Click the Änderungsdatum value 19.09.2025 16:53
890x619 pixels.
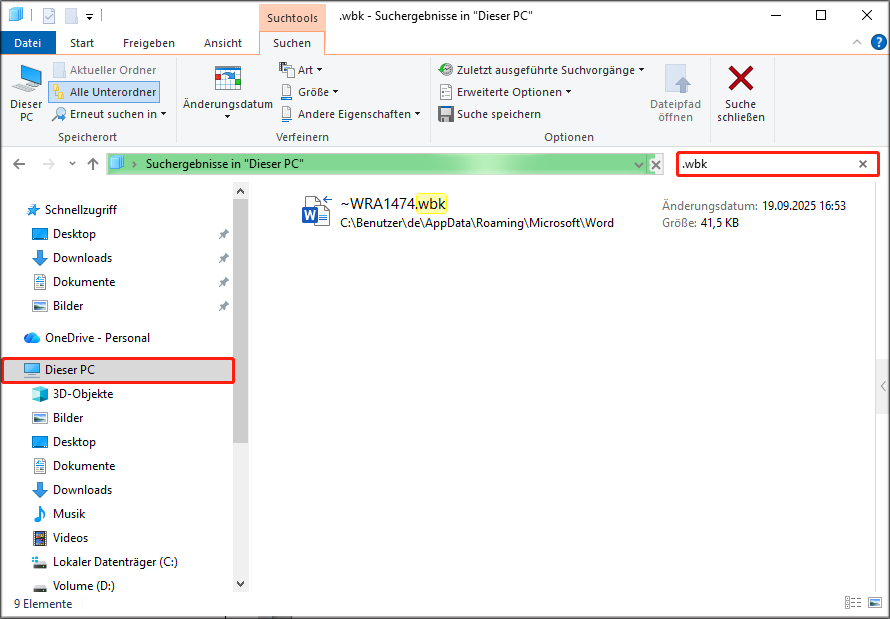(804, 206)
